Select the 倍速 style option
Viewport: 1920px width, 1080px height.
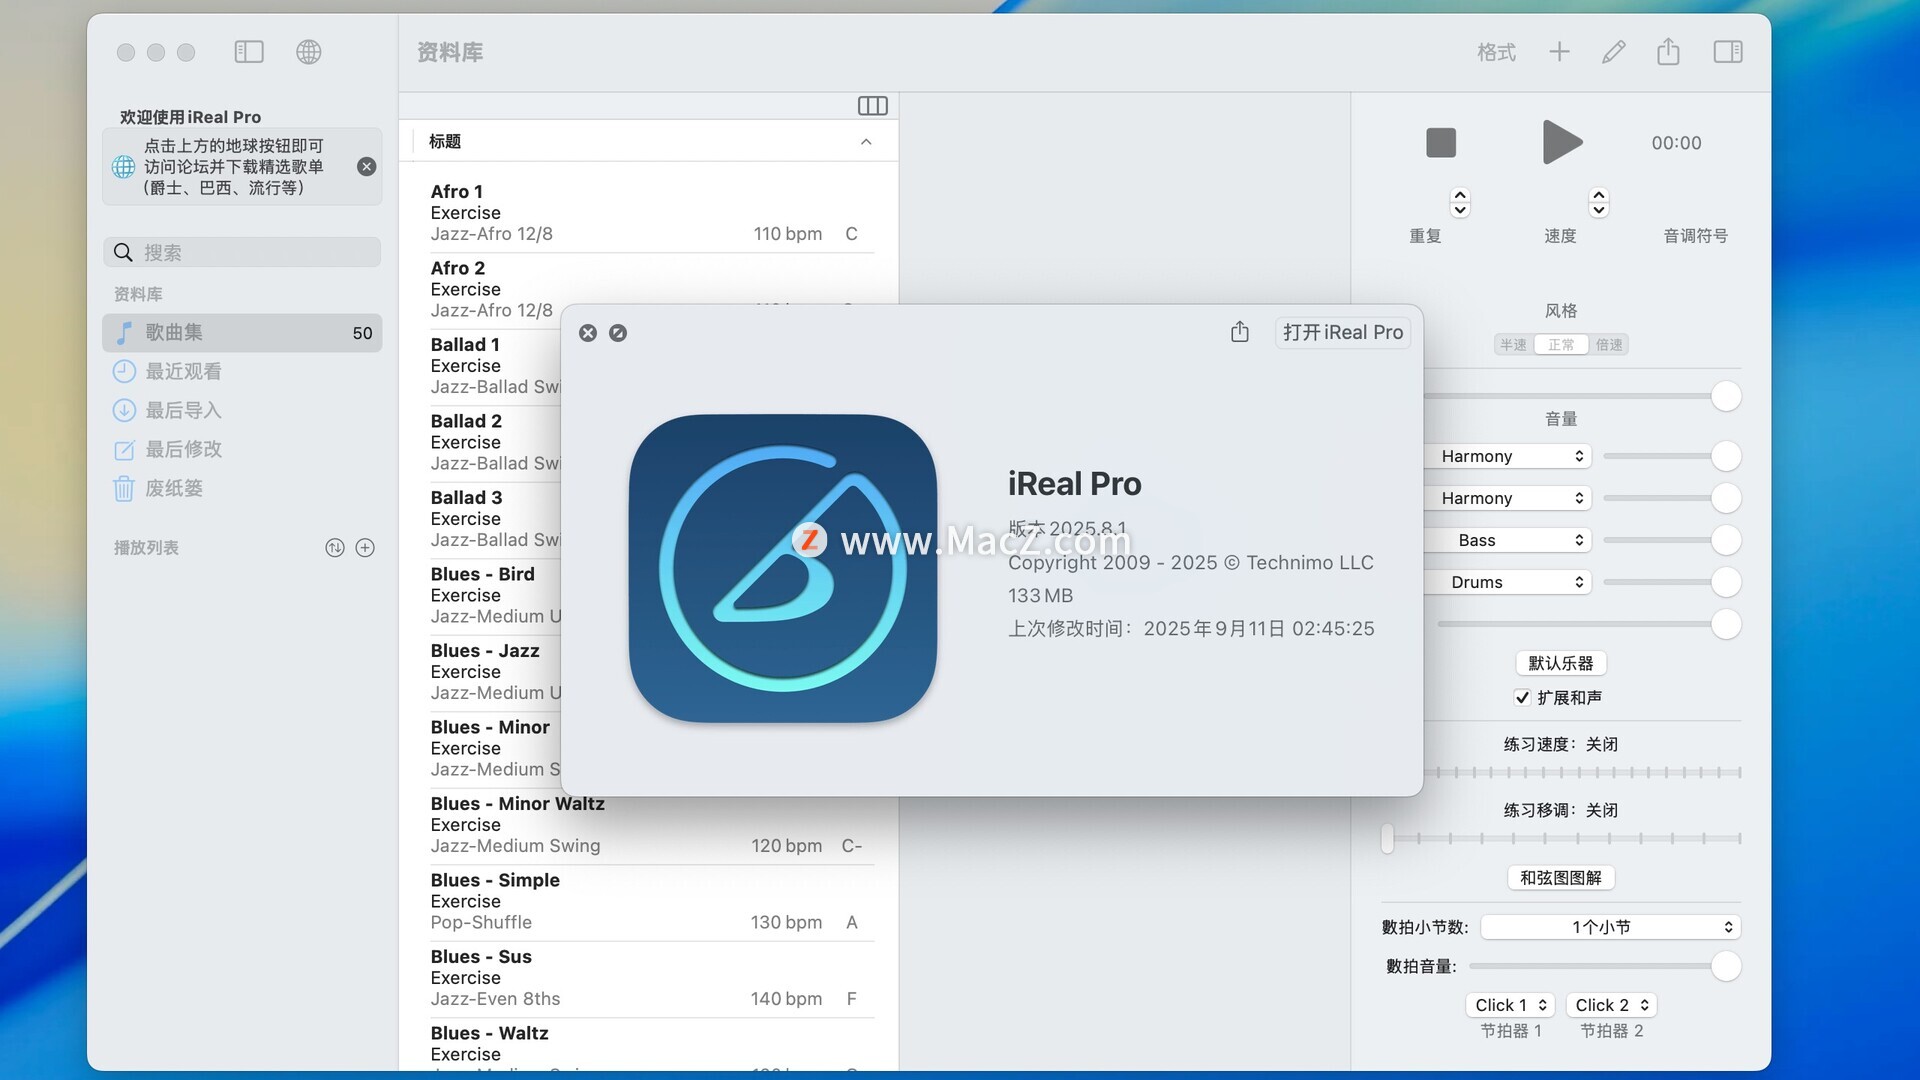(1609, 345)
